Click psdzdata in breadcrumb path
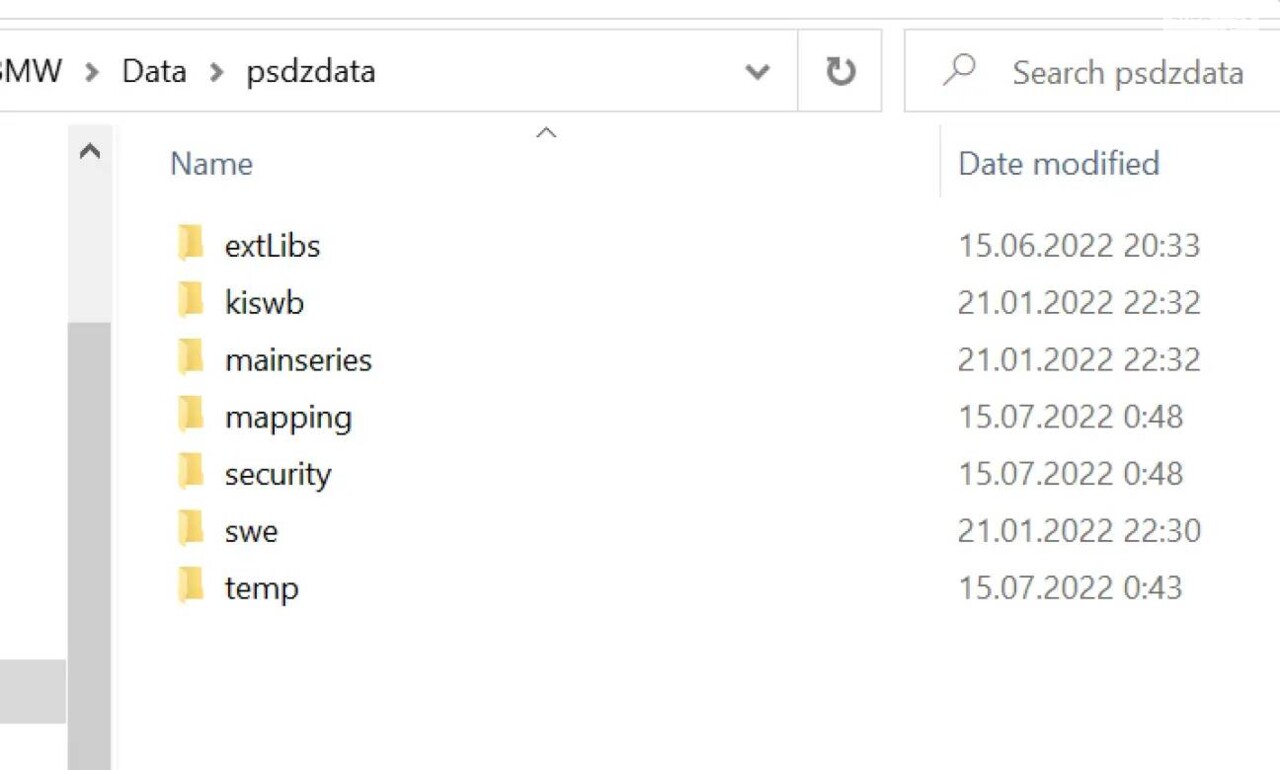 [x=311, y=72]
